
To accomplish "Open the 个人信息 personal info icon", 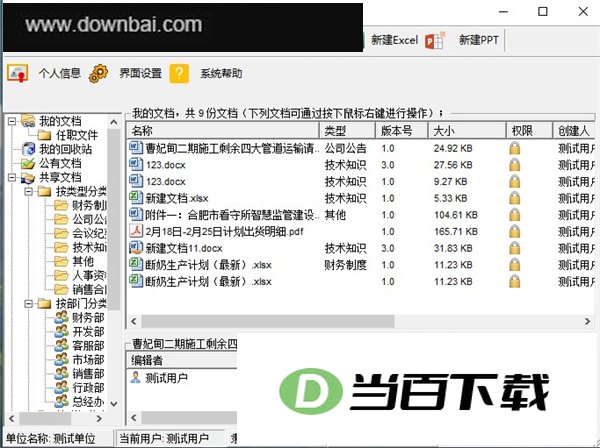I will pyautogui.click(x=18, y=73).
